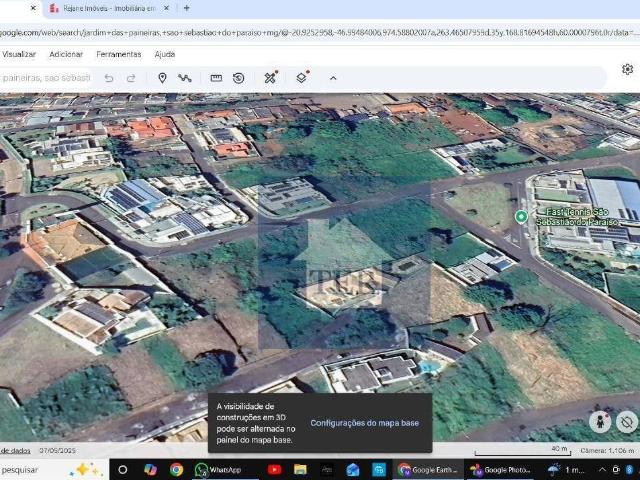The width and height of the screenshot is (640, 480).
Task: Click the Windows taskbar search box 'pesquisar'
Action: coord(53,470)
